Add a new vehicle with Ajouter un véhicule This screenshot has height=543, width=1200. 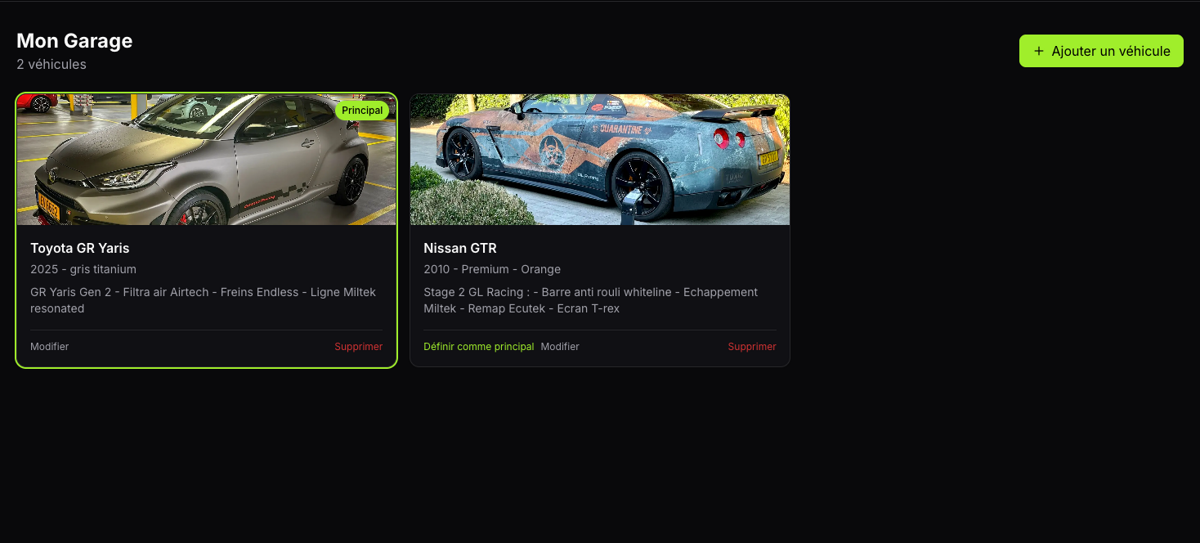tap(1101, 51)
